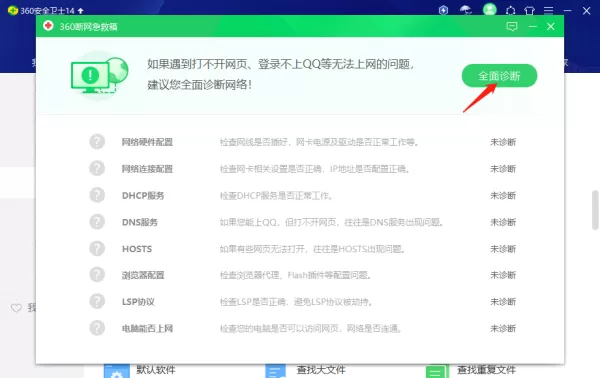Click 未诊断 status for 电脑能否上网

[x=503, y=329]
